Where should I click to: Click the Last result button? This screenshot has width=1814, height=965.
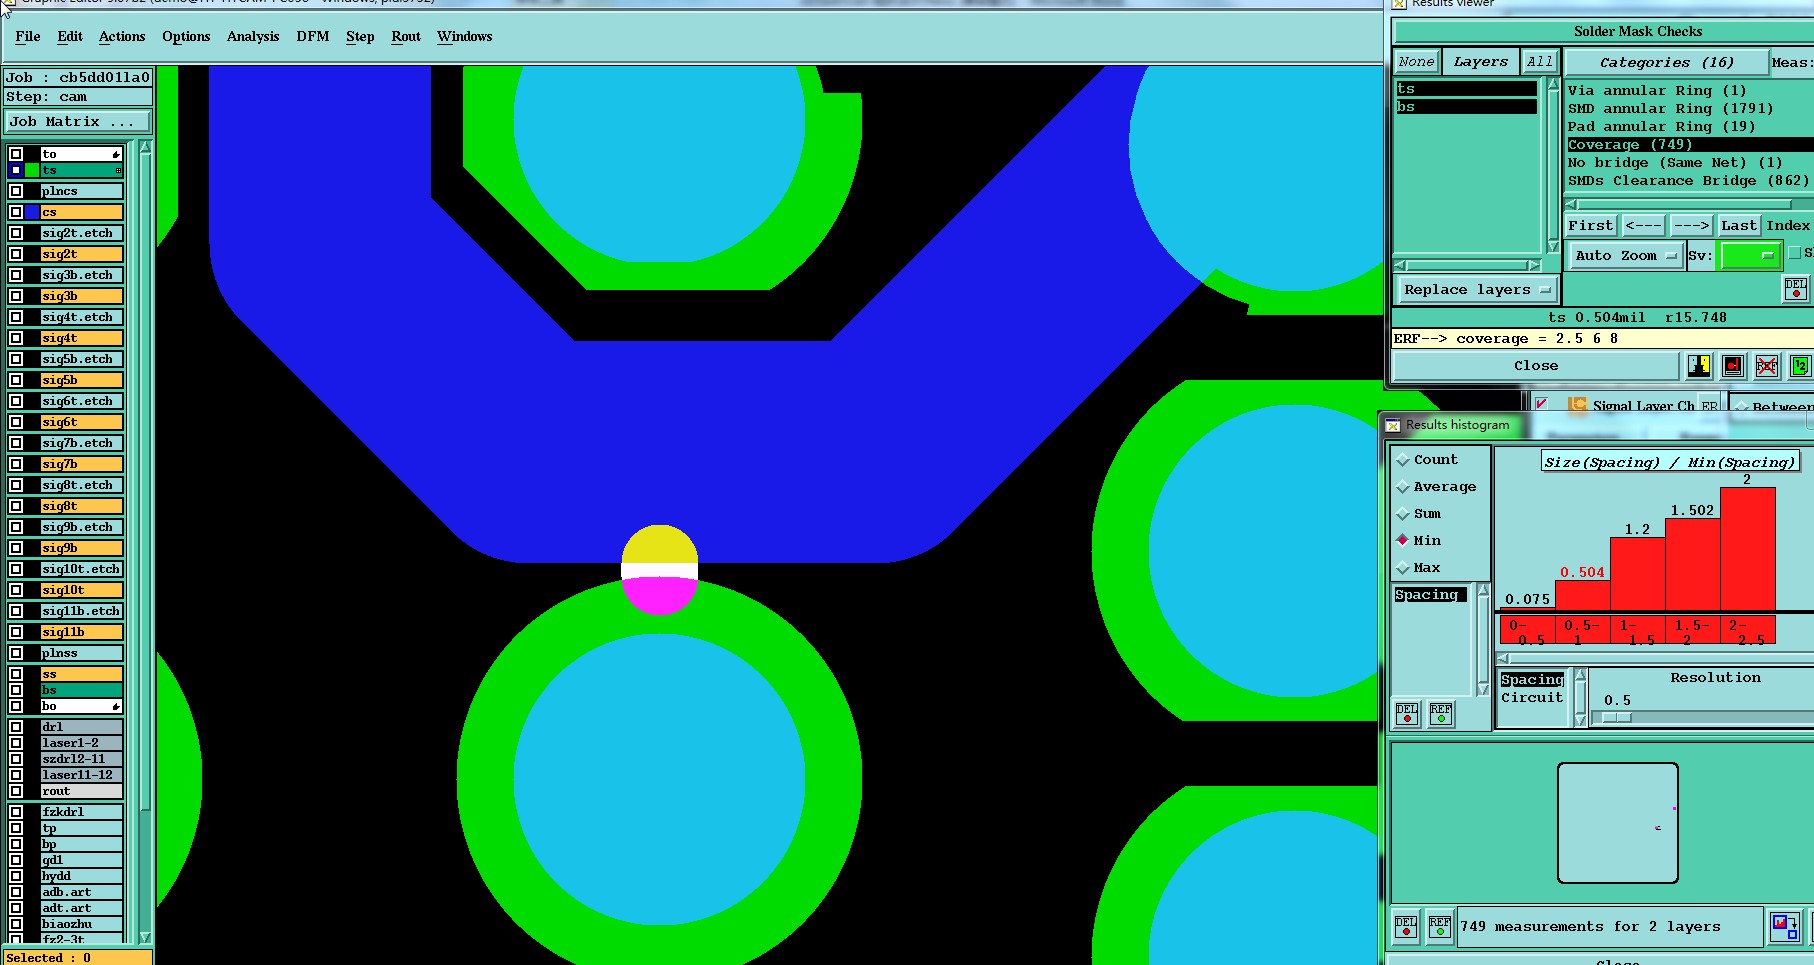click(1738, 226)
